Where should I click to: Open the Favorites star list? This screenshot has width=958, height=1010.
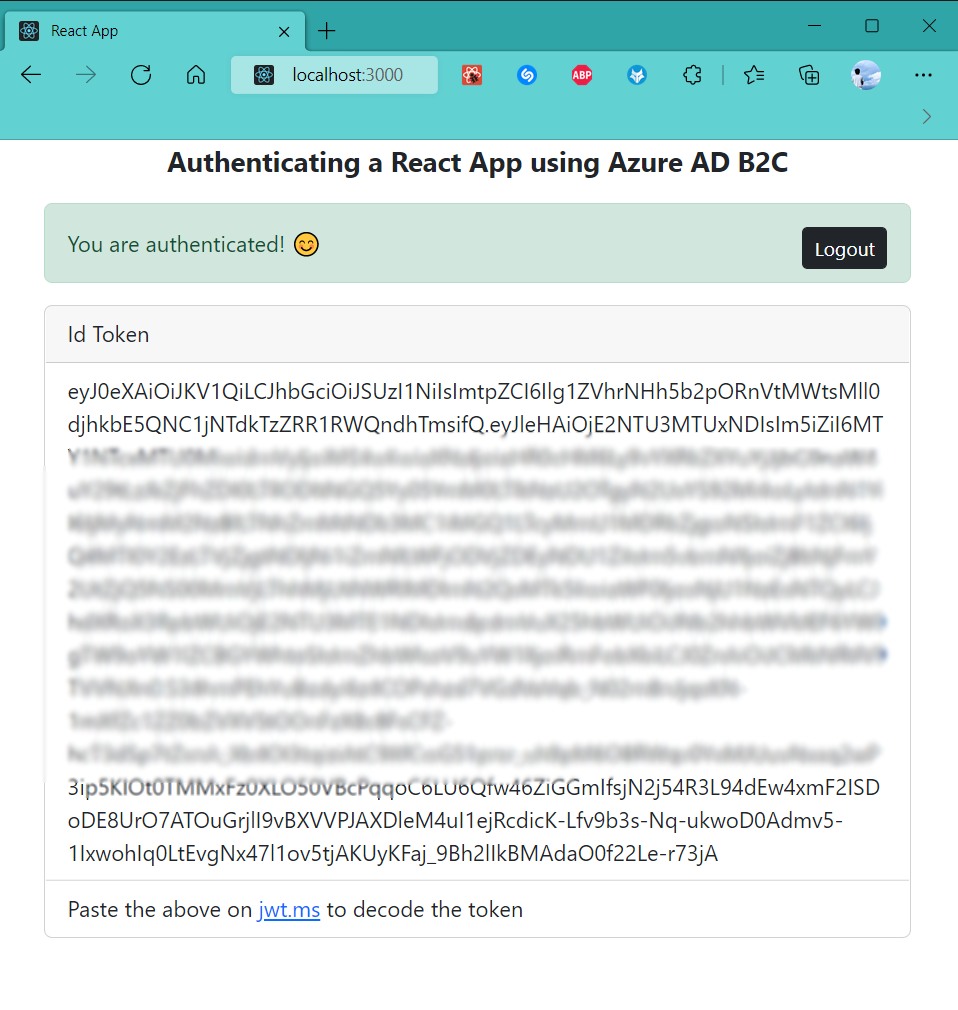click(754, 75)
